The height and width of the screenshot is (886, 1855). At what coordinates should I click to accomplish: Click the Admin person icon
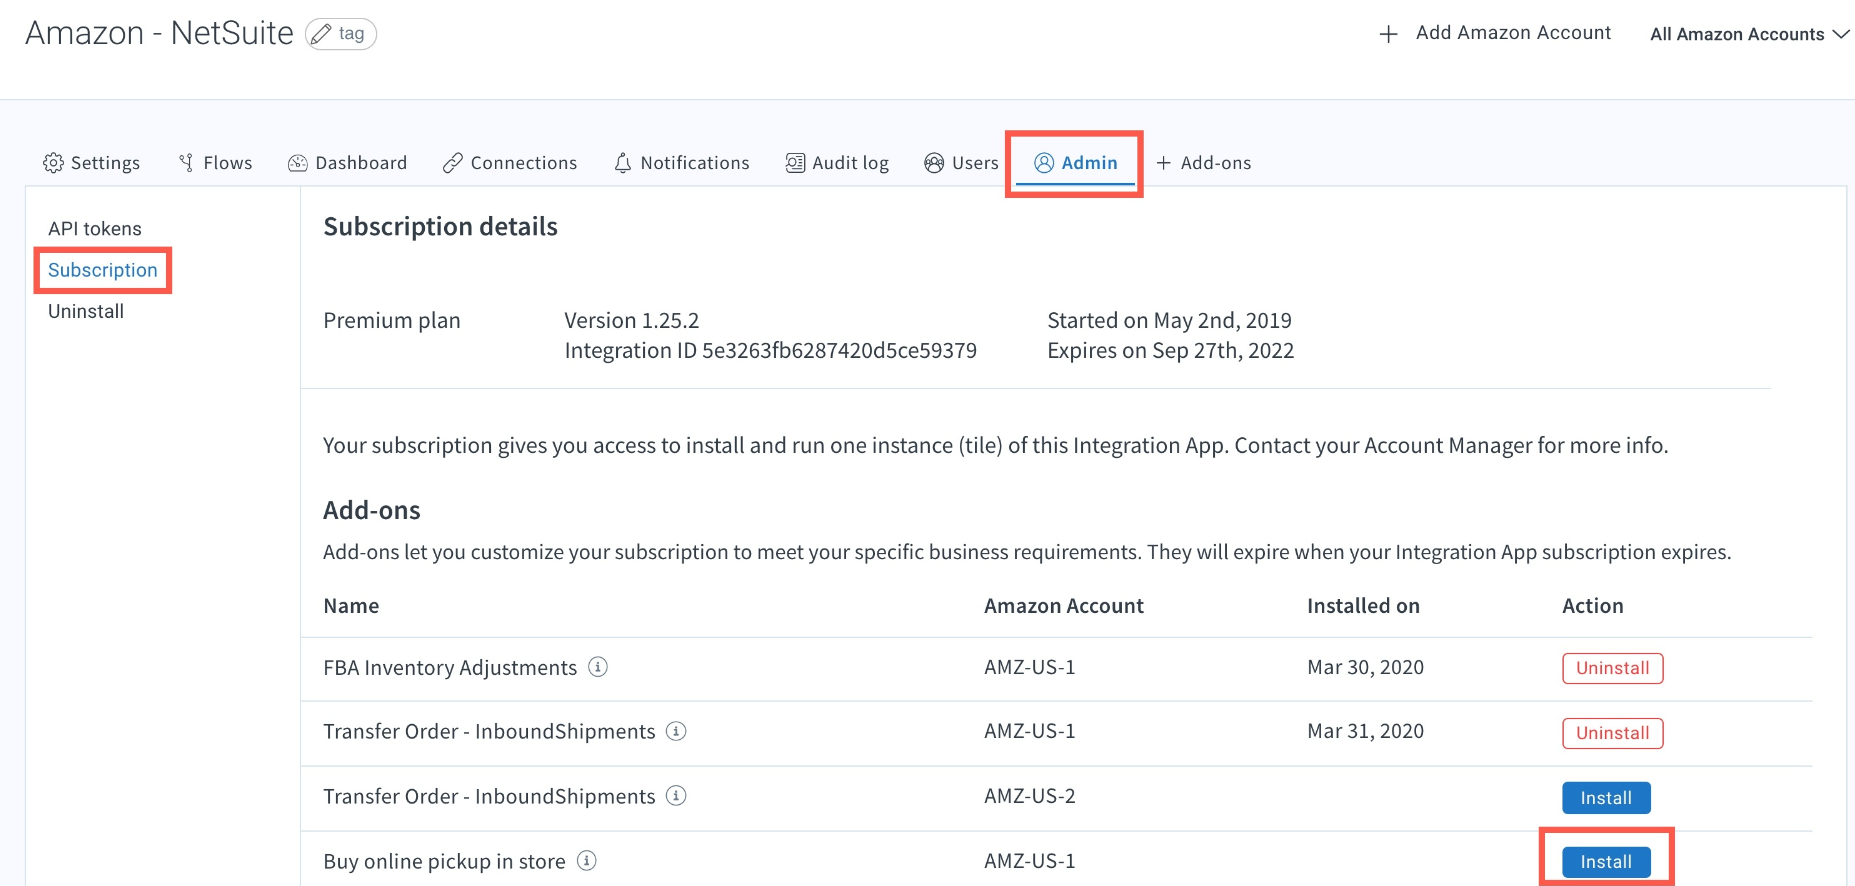1044,163
